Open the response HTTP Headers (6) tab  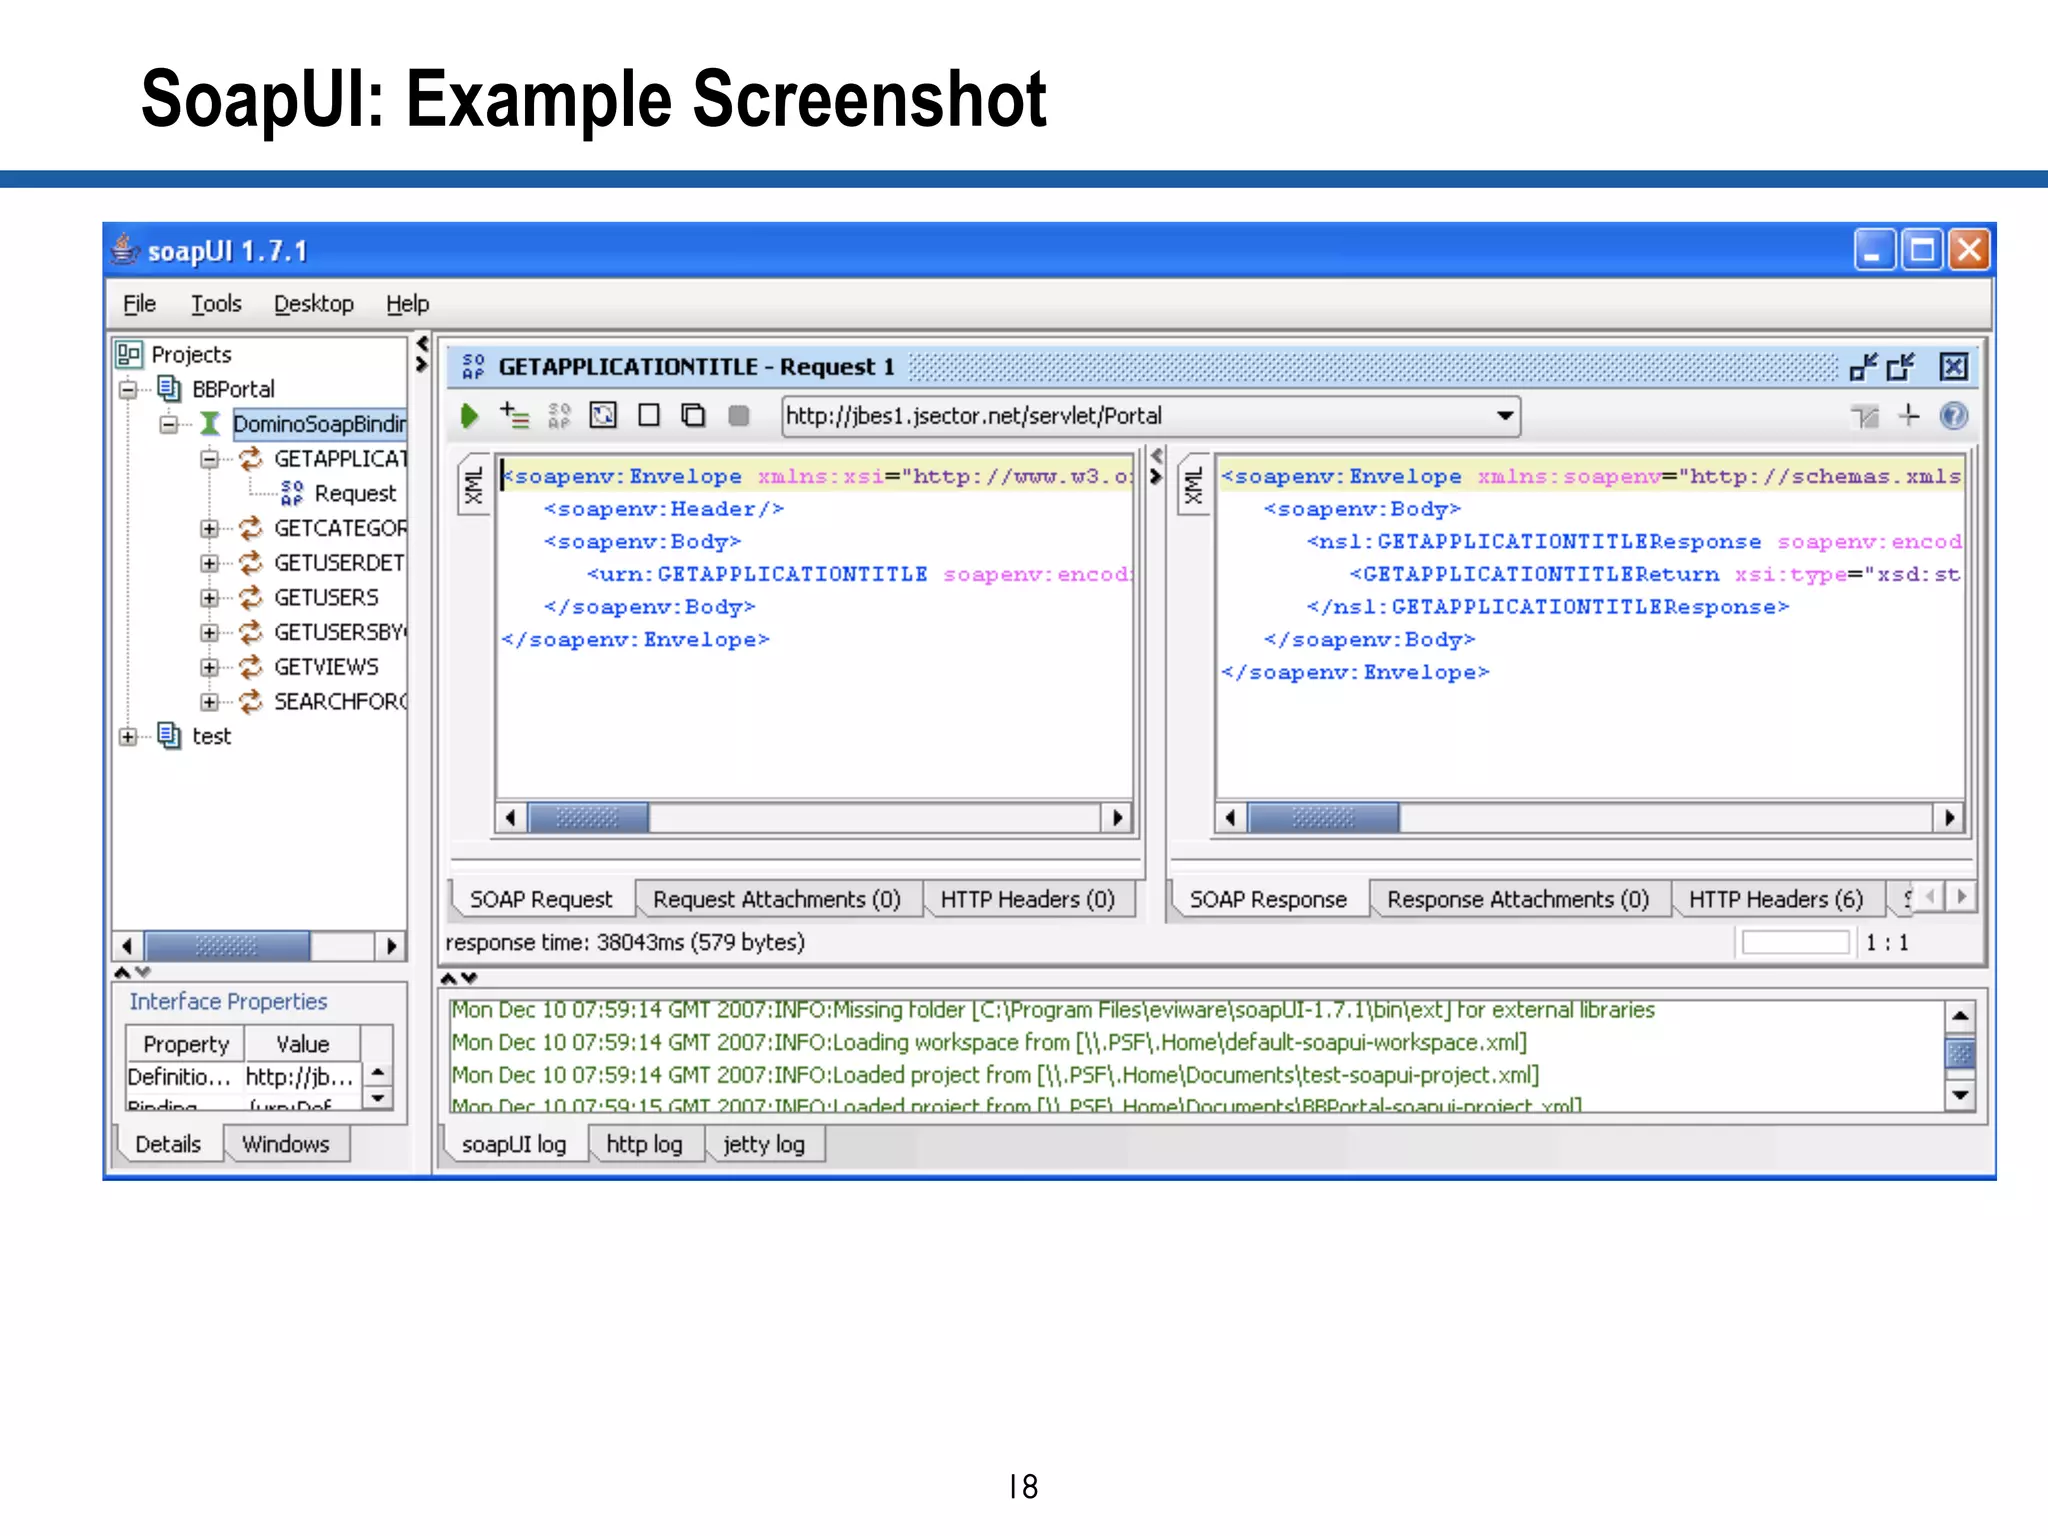pos(1776,899)
